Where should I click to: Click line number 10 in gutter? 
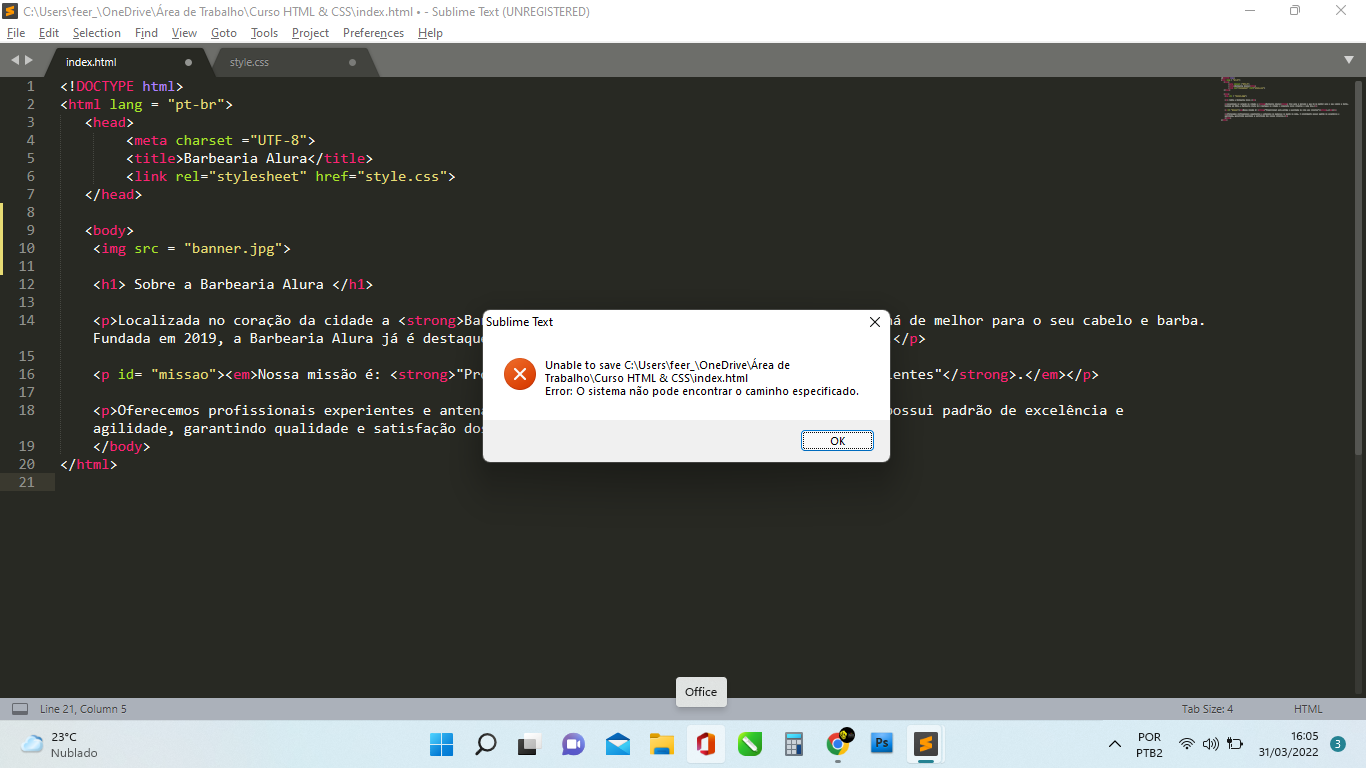27,248
